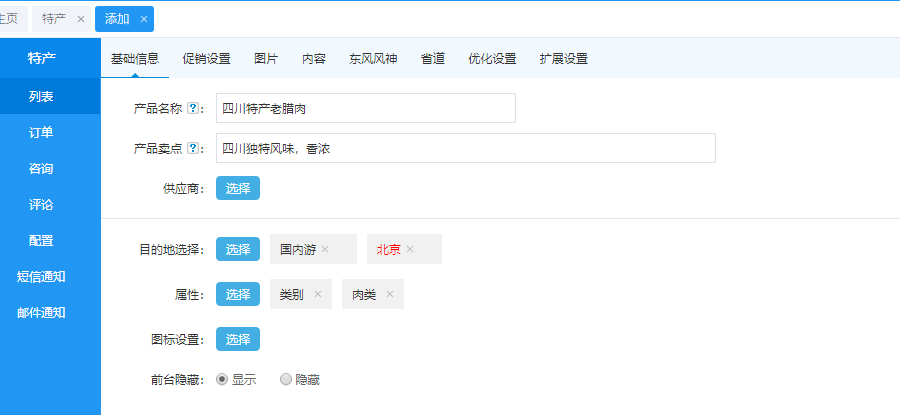Image resolution: width=900 pixels, height=415 pixels.
Task: Switch to the 促销设置 tab
Action: tap(206, 59)
